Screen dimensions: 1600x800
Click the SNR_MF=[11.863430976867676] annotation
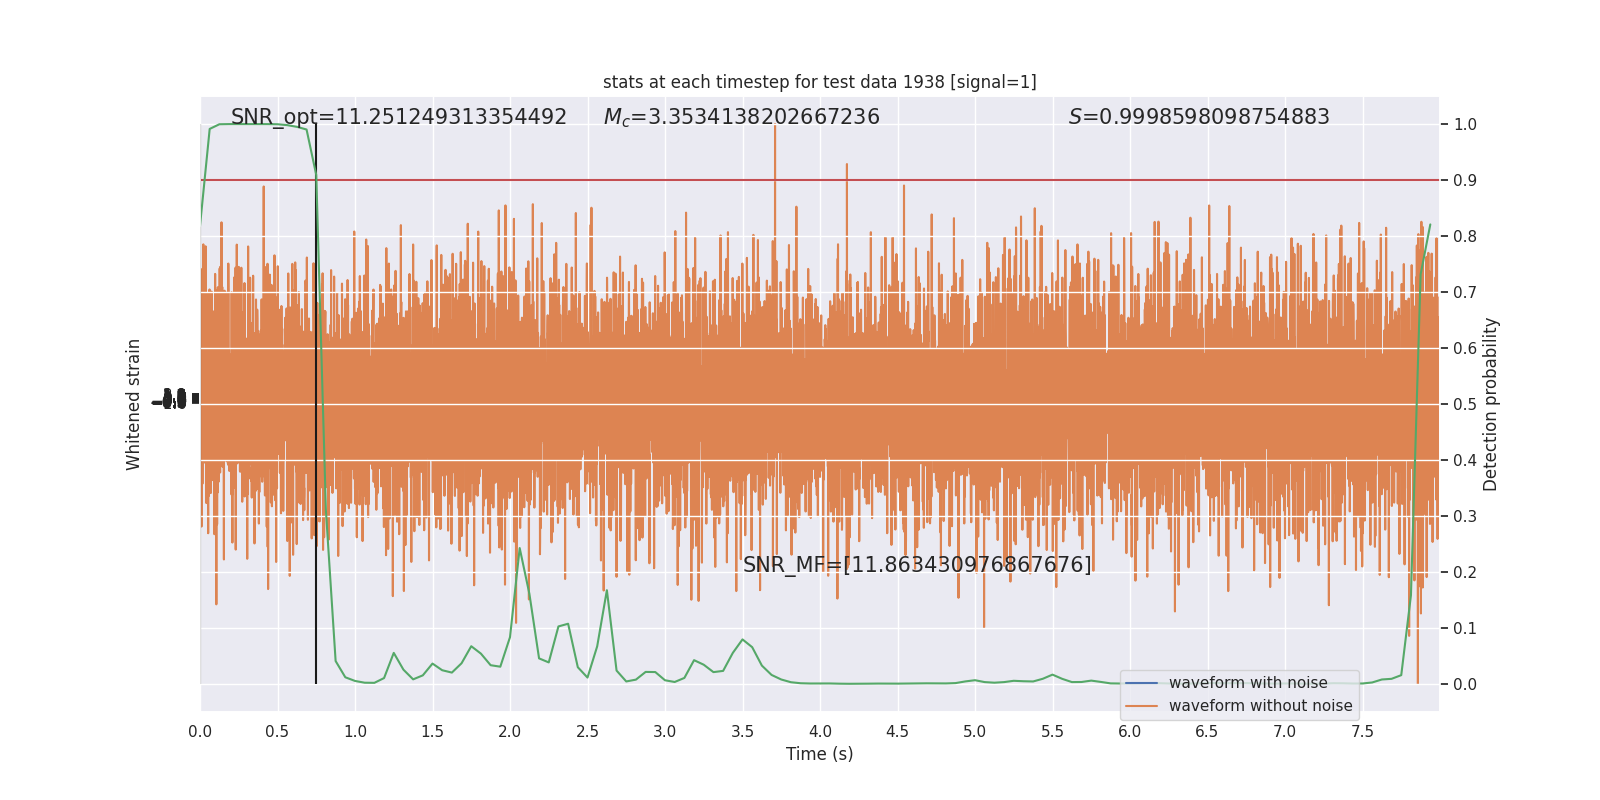pos(917,565)
